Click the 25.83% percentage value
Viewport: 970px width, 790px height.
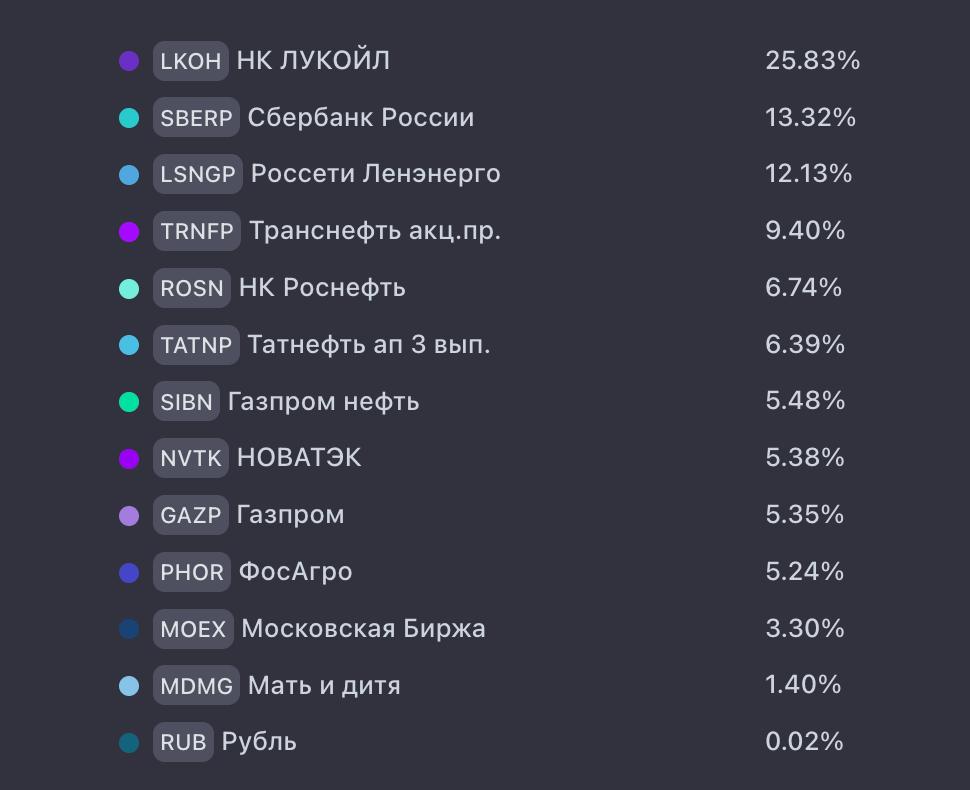click(813, 61)
